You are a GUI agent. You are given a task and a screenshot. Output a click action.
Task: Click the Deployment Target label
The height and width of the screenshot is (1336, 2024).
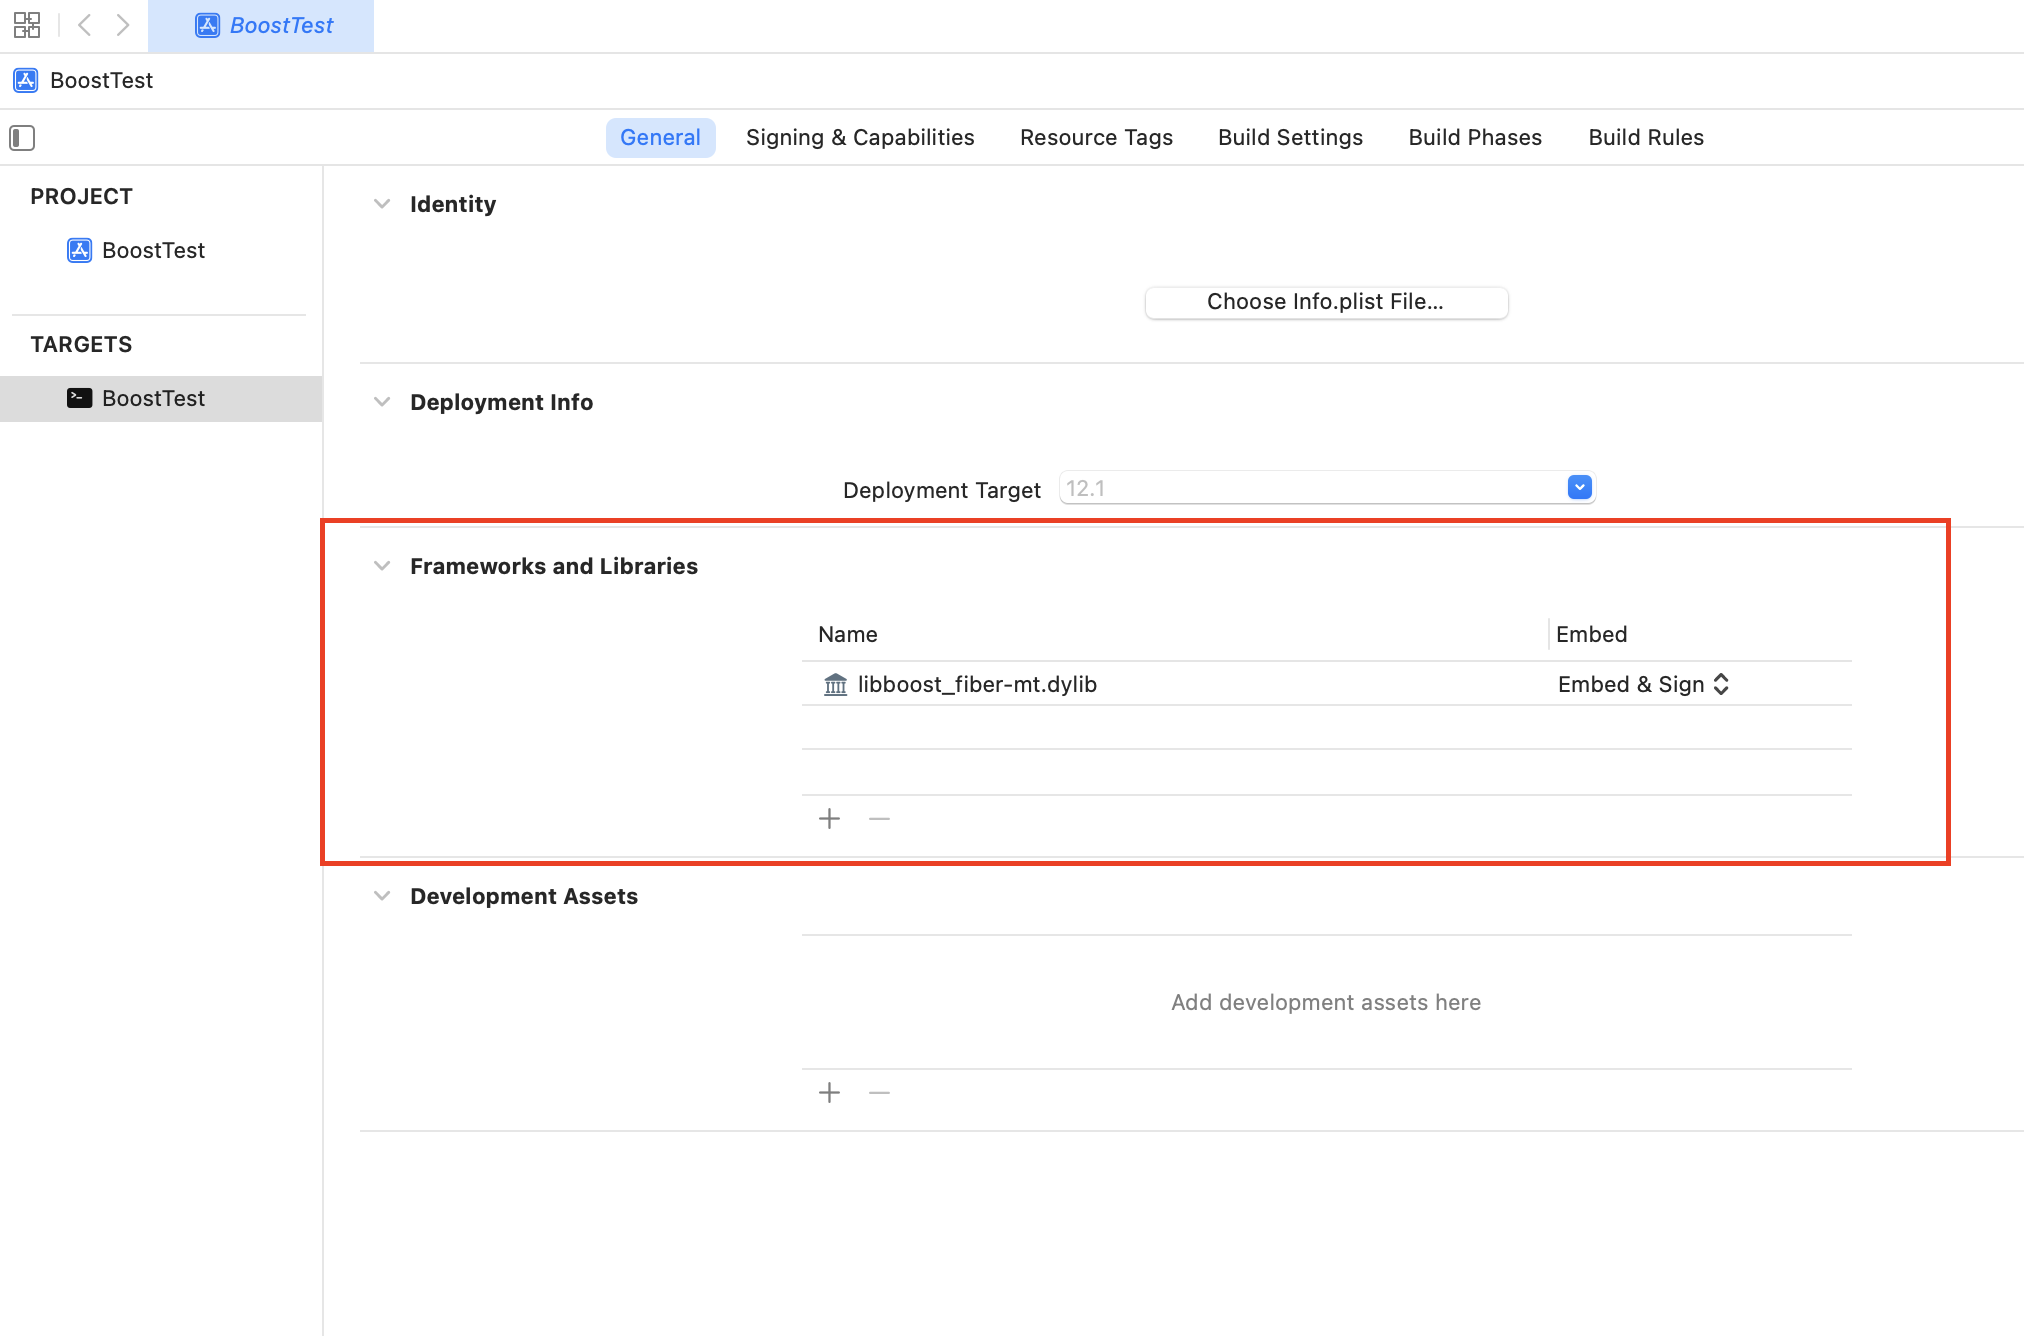coord(941,490)
